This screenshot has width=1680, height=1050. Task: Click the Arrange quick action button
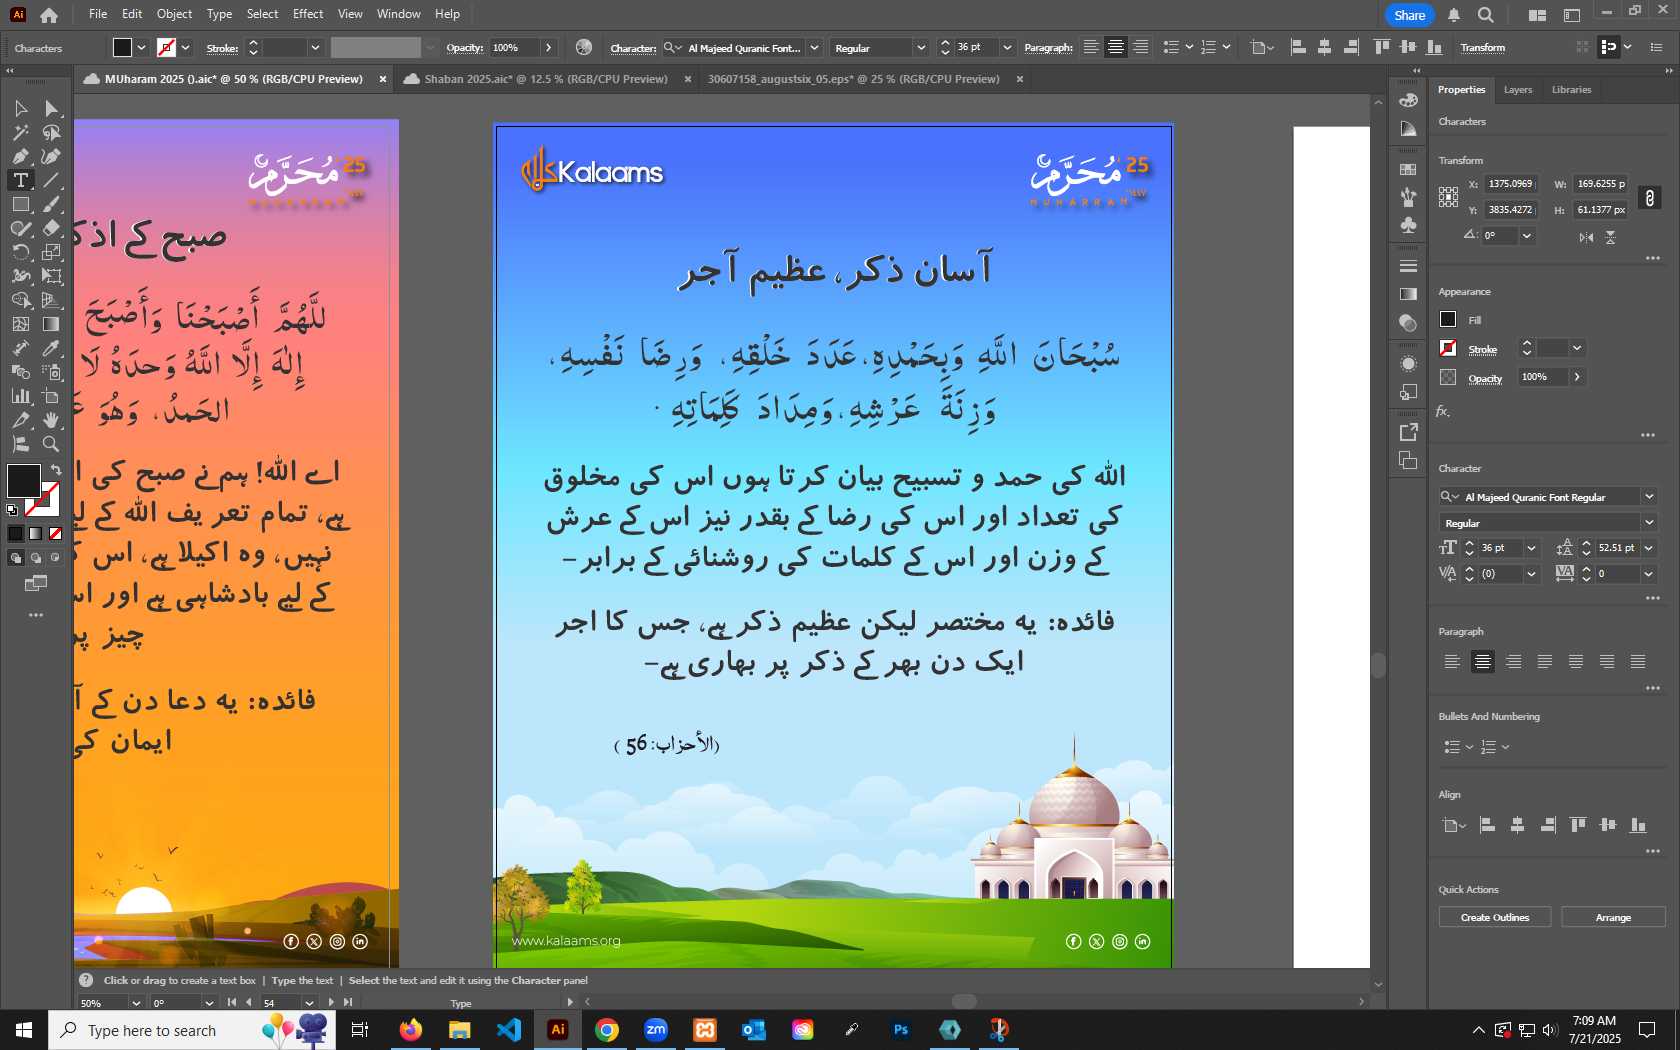(1613, 917)
